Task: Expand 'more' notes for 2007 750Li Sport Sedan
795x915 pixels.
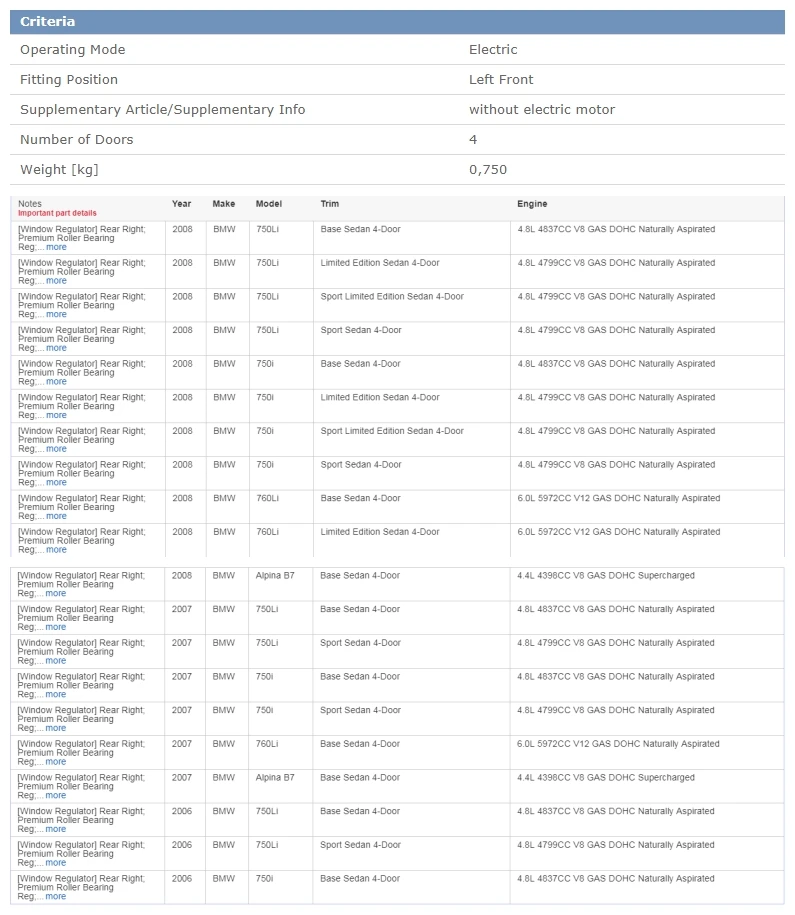Action: [x=55, y=661]
